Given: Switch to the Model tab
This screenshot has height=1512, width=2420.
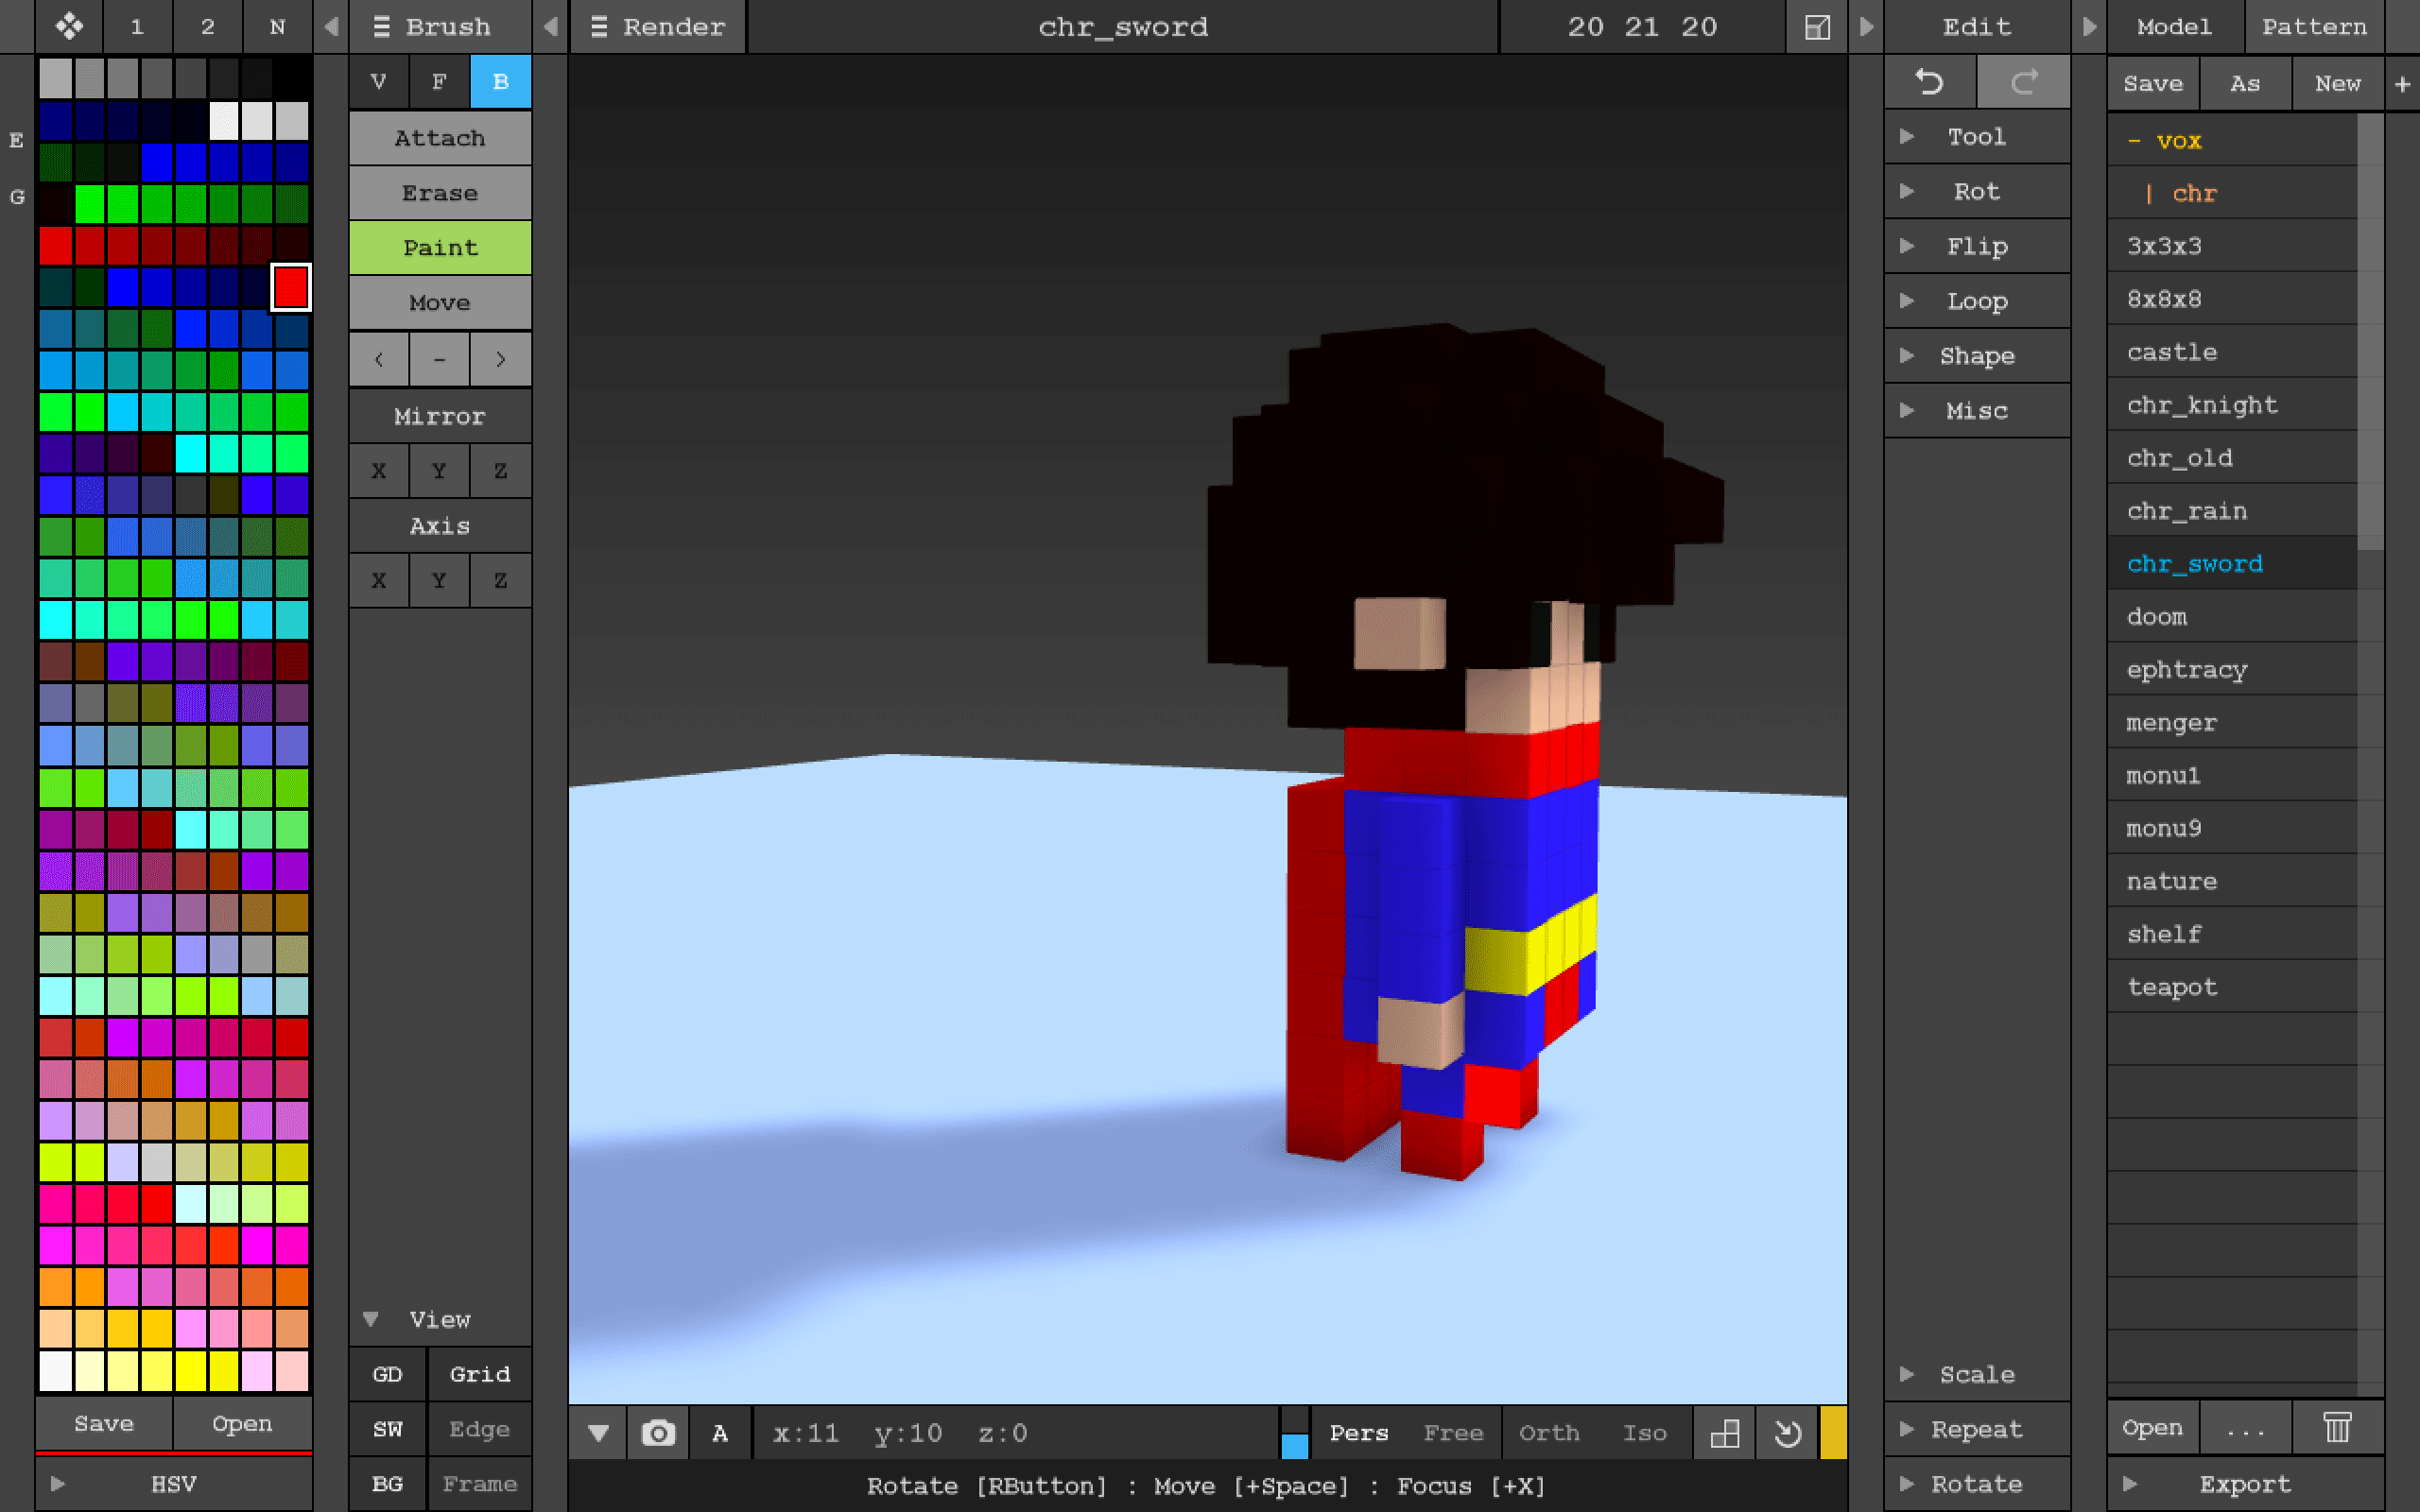Looking at the screenshot, I should coord(2174,27).
